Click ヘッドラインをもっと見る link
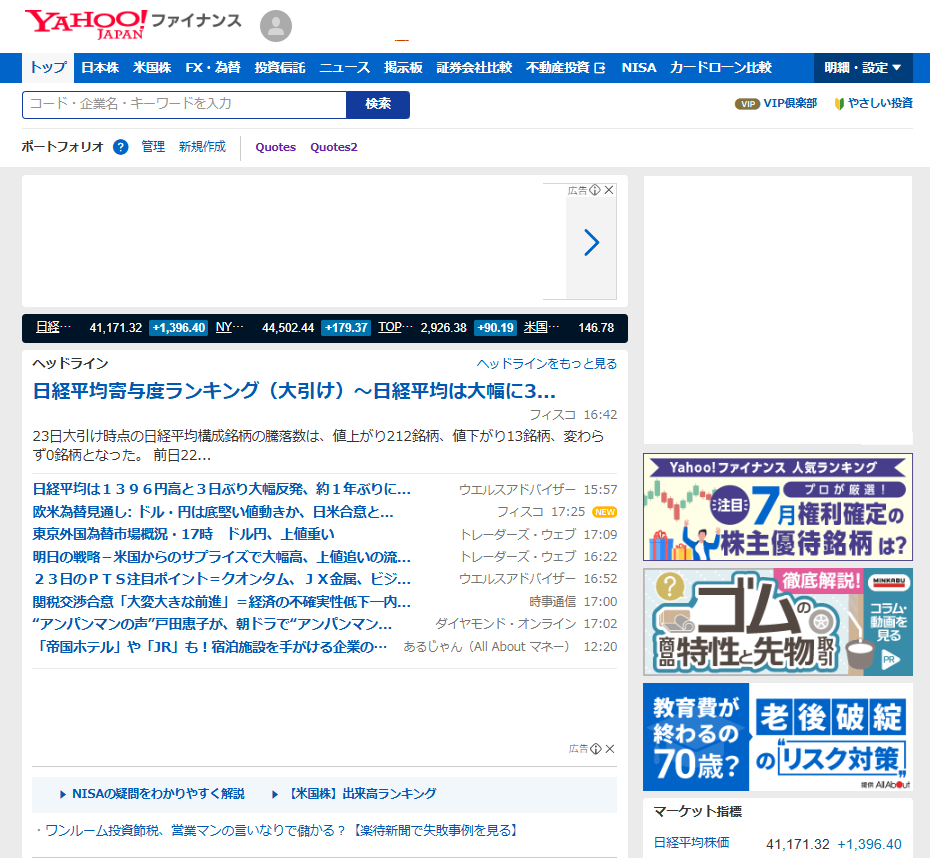Viewport: 930px width, 858px height. click(547, 363)
